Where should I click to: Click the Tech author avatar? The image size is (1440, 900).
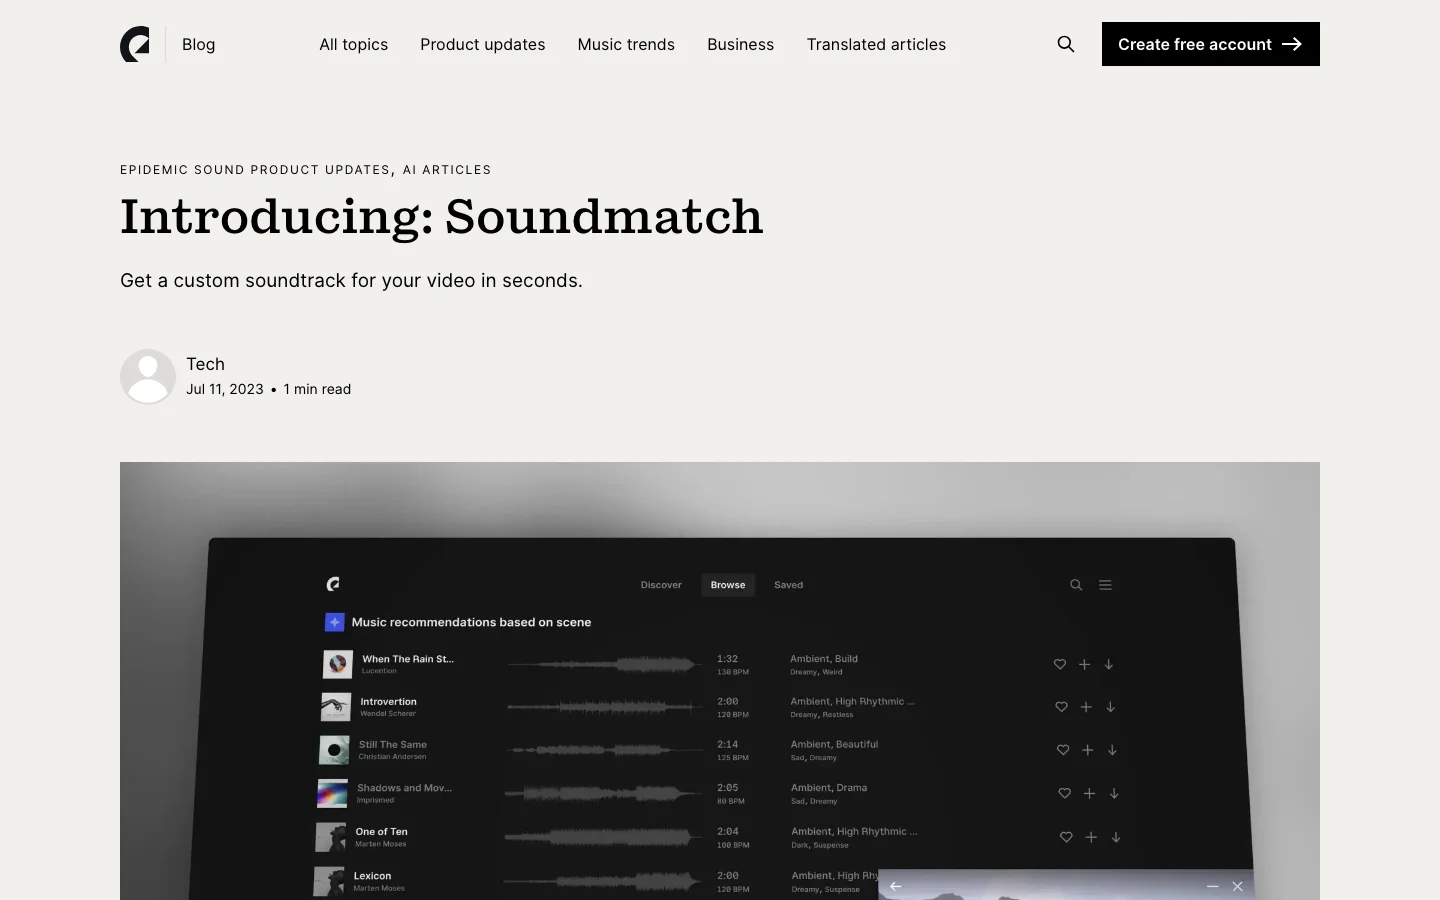pyautogui.click(x=148, y=376)
